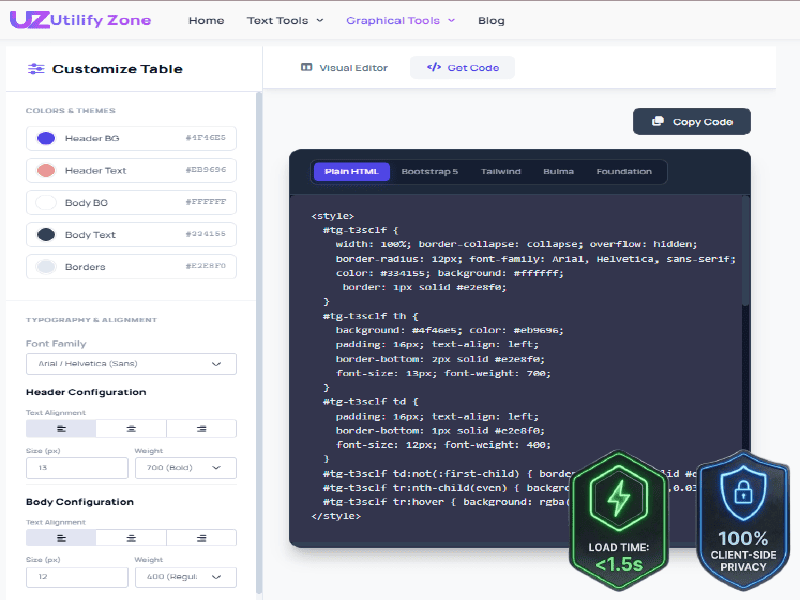This screenshot has height=600, width=800.
Task: Edit the Header Size (px) input field
Action: pos(77,467)
